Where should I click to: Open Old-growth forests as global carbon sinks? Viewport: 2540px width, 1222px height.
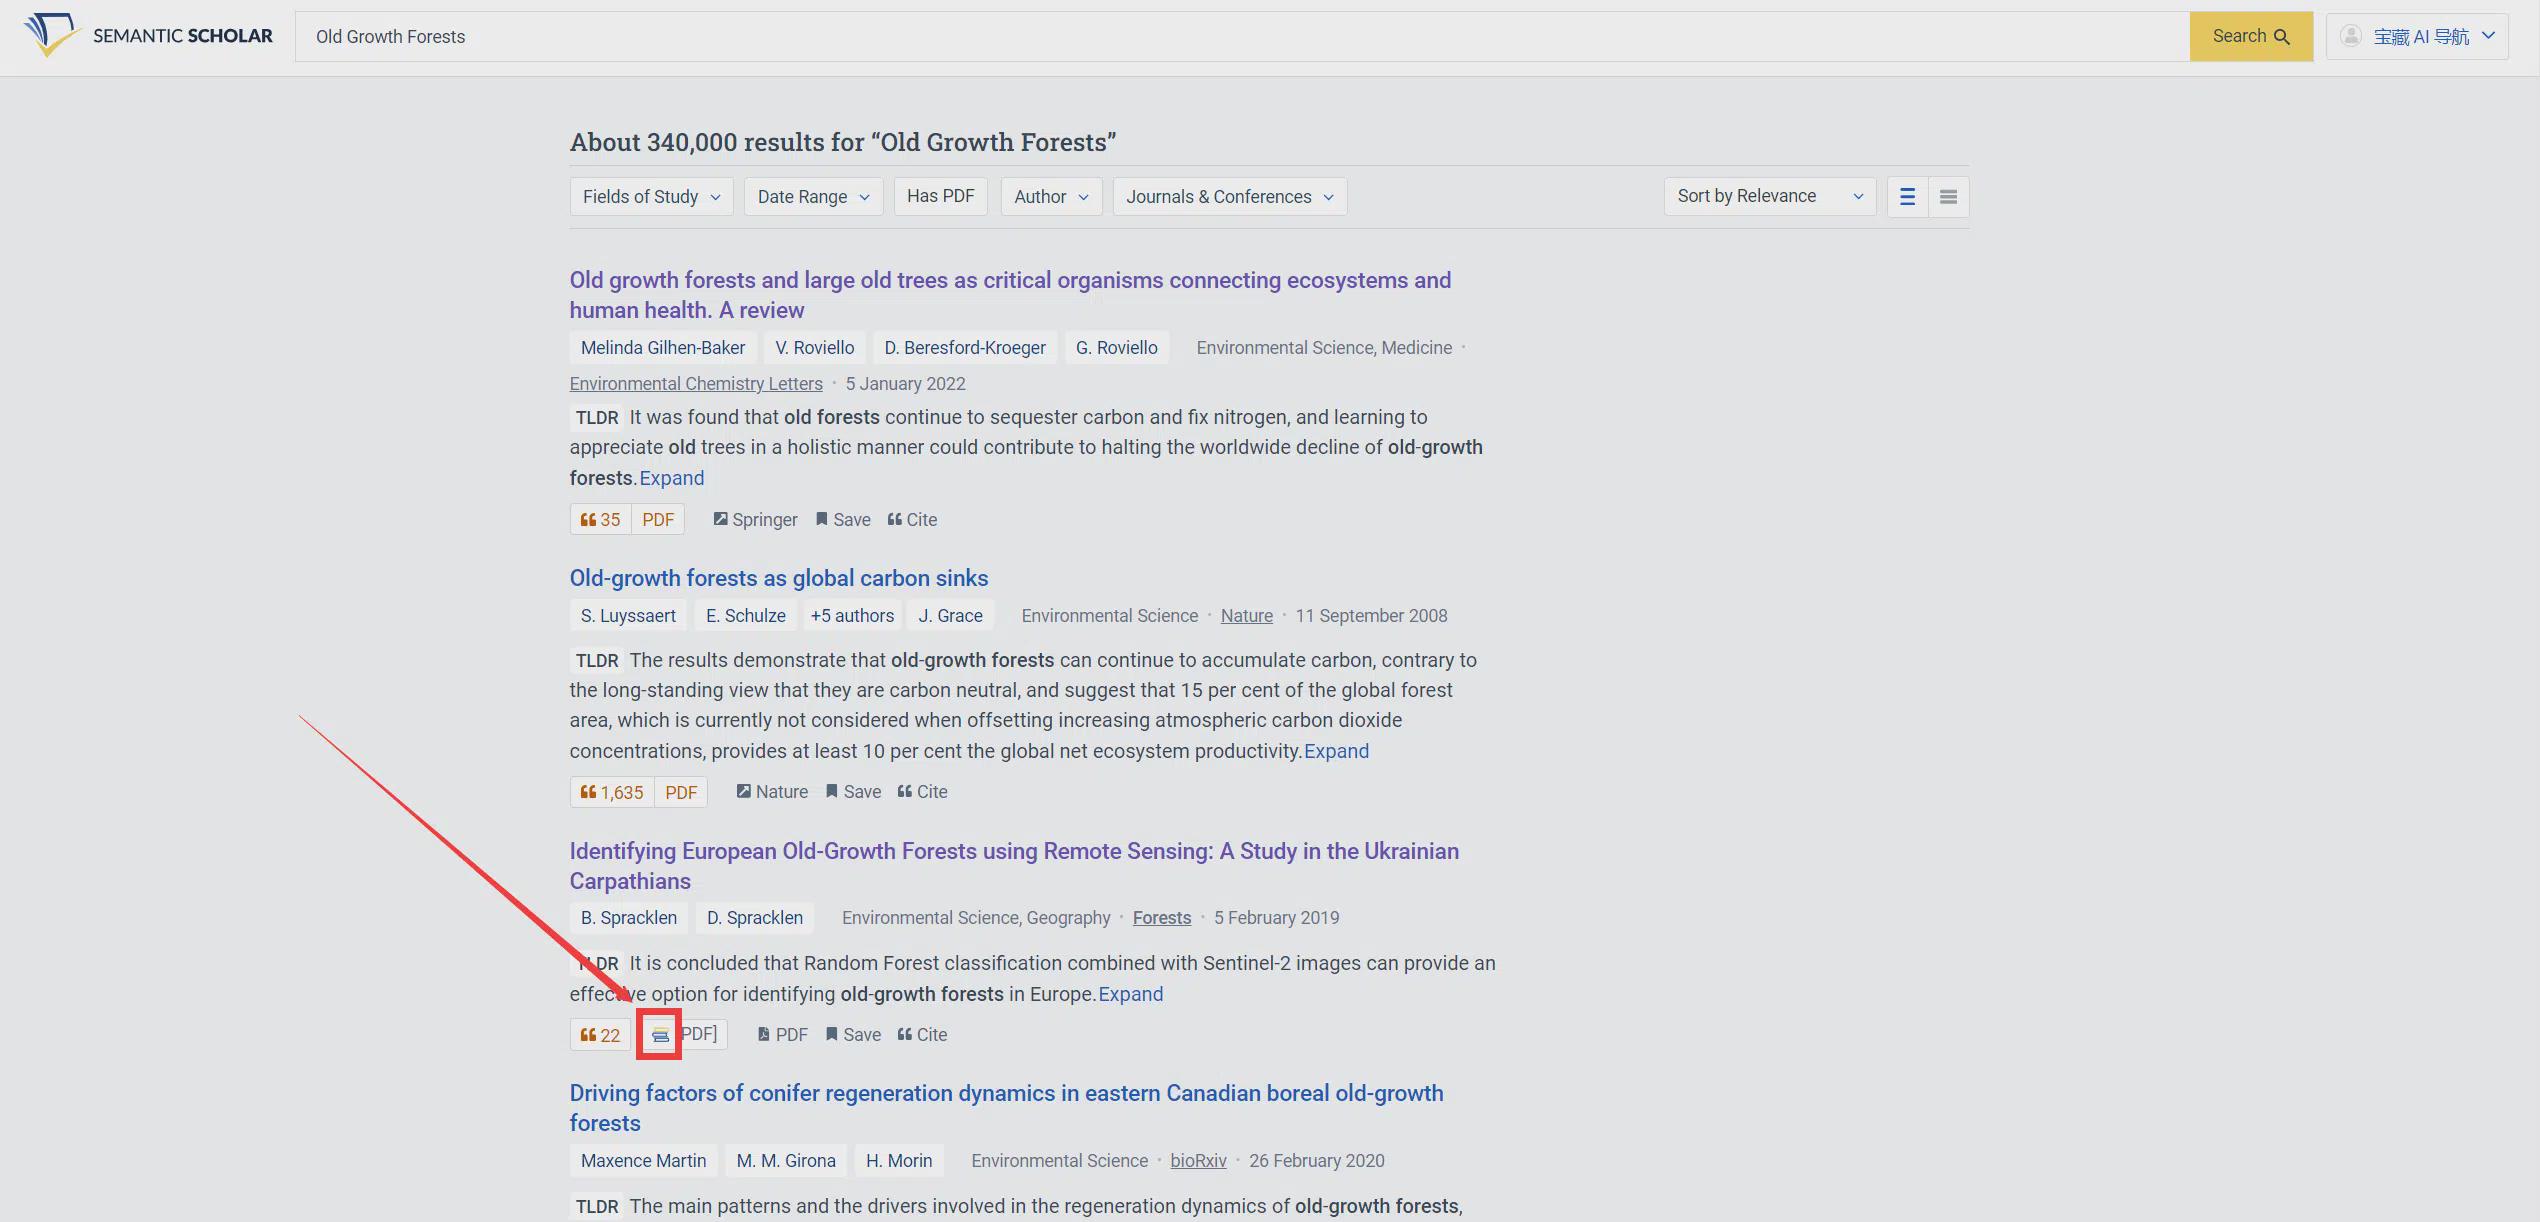[x=779, y=578]
